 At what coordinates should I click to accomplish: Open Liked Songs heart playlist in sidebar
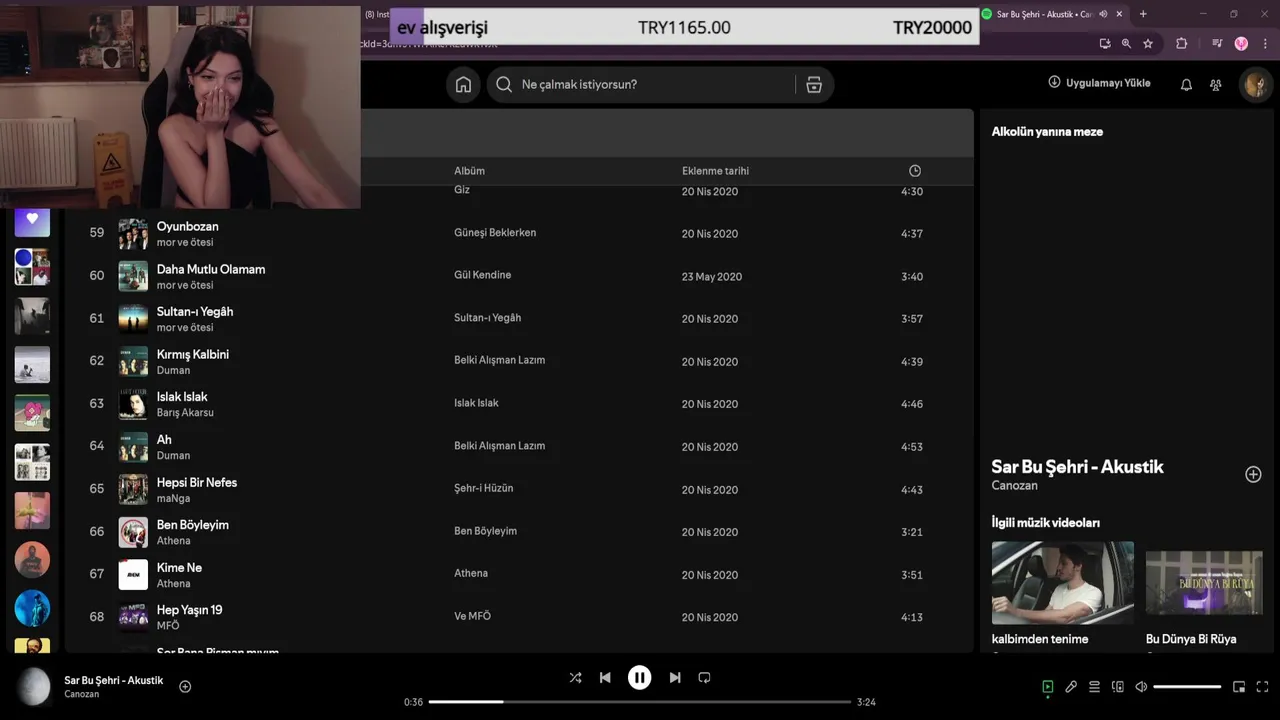[x=32, y=219]
